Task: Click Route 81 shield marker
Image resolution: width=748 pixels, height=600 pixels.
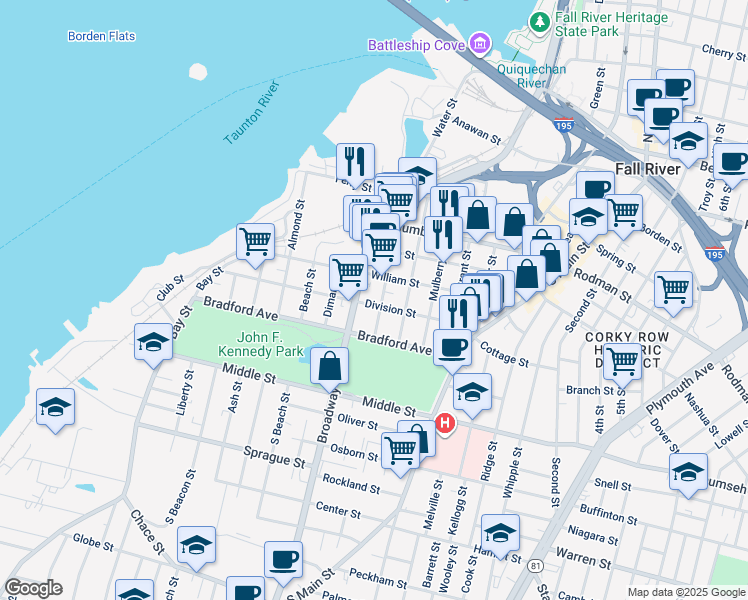Action: pos(535,566)
